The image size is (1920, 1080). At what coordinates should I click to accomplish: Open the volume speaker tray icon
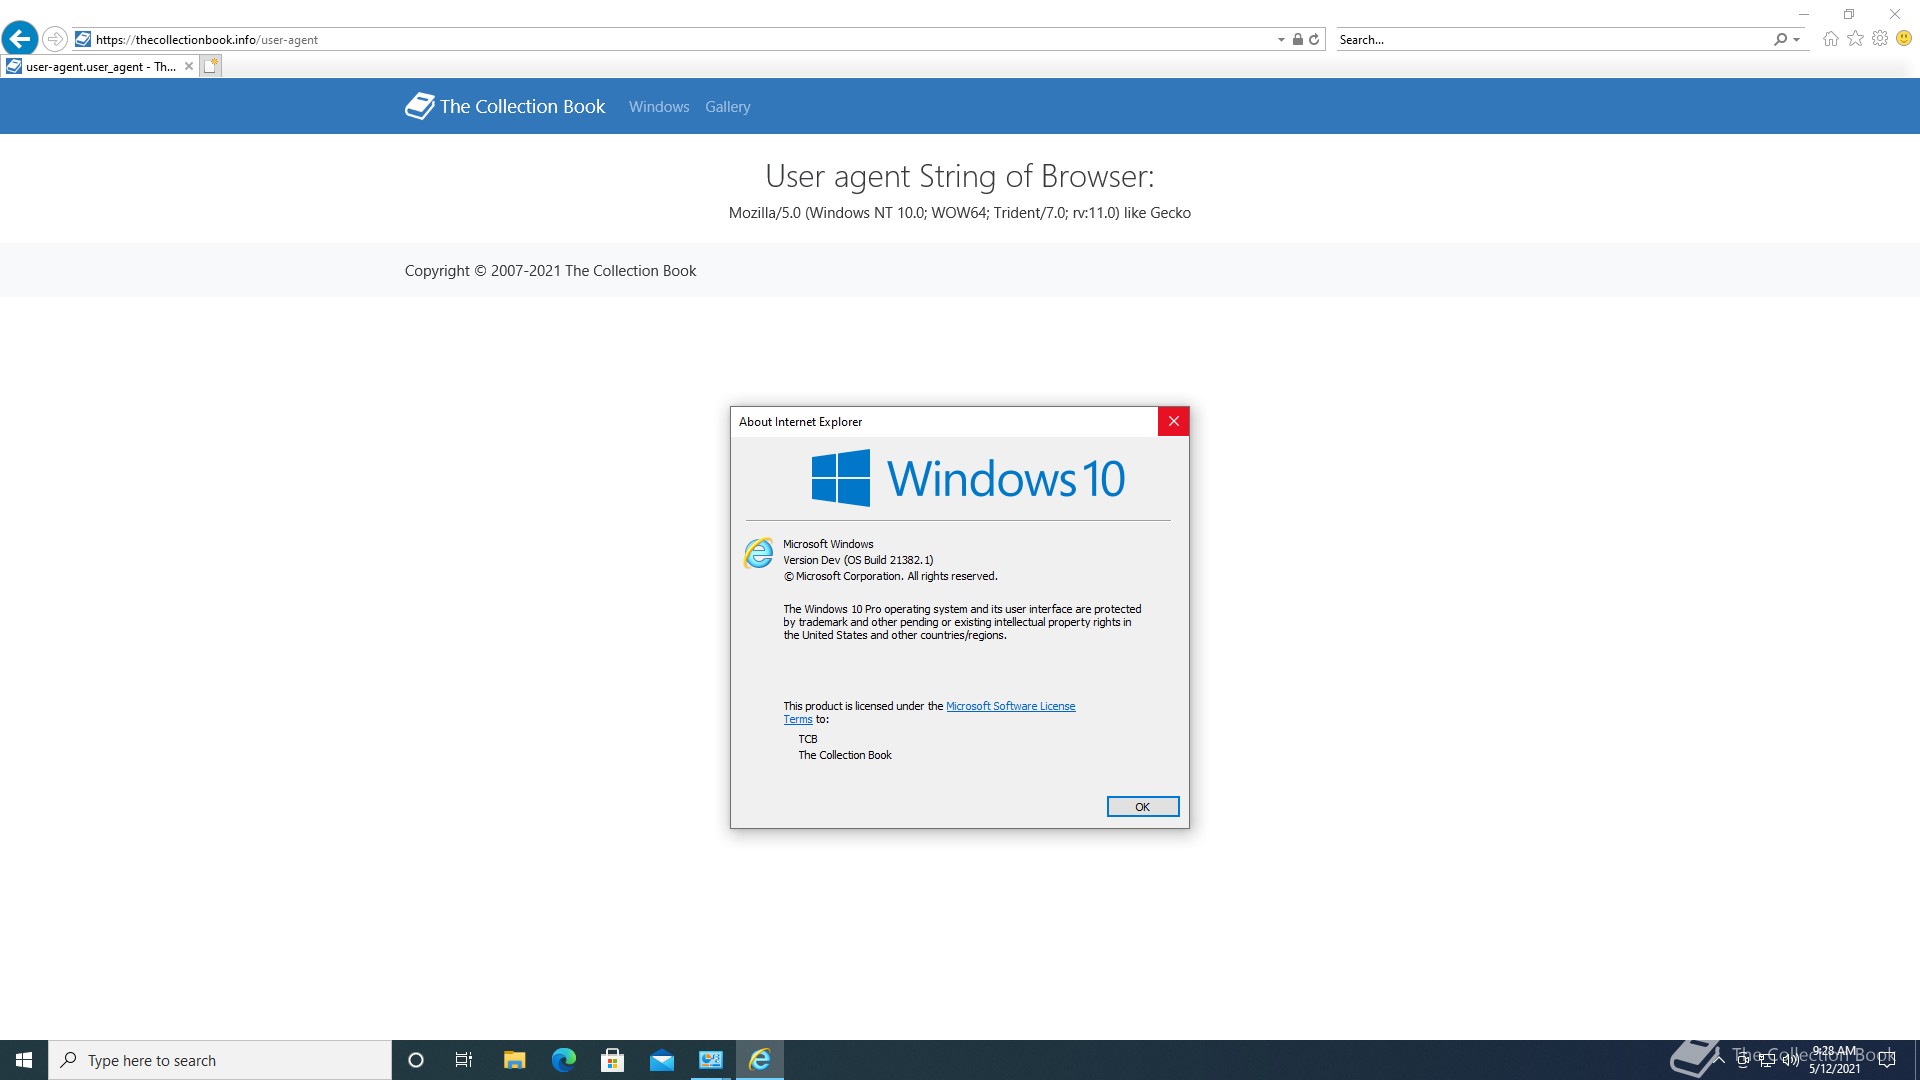[x=1791, y=1060]
